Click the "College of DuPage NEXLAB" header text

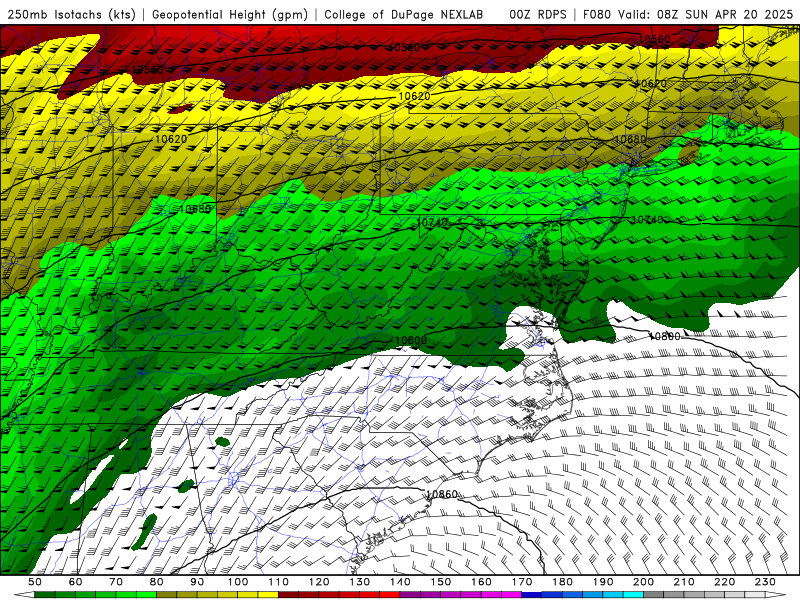coord(404,14)
